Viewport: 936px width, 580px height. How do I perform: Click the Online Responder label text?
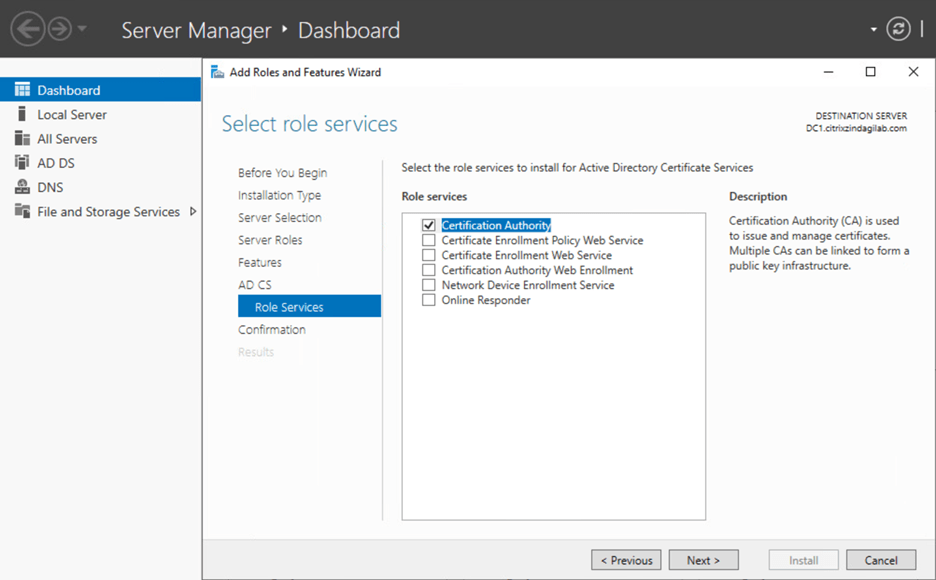pos(486,300)
